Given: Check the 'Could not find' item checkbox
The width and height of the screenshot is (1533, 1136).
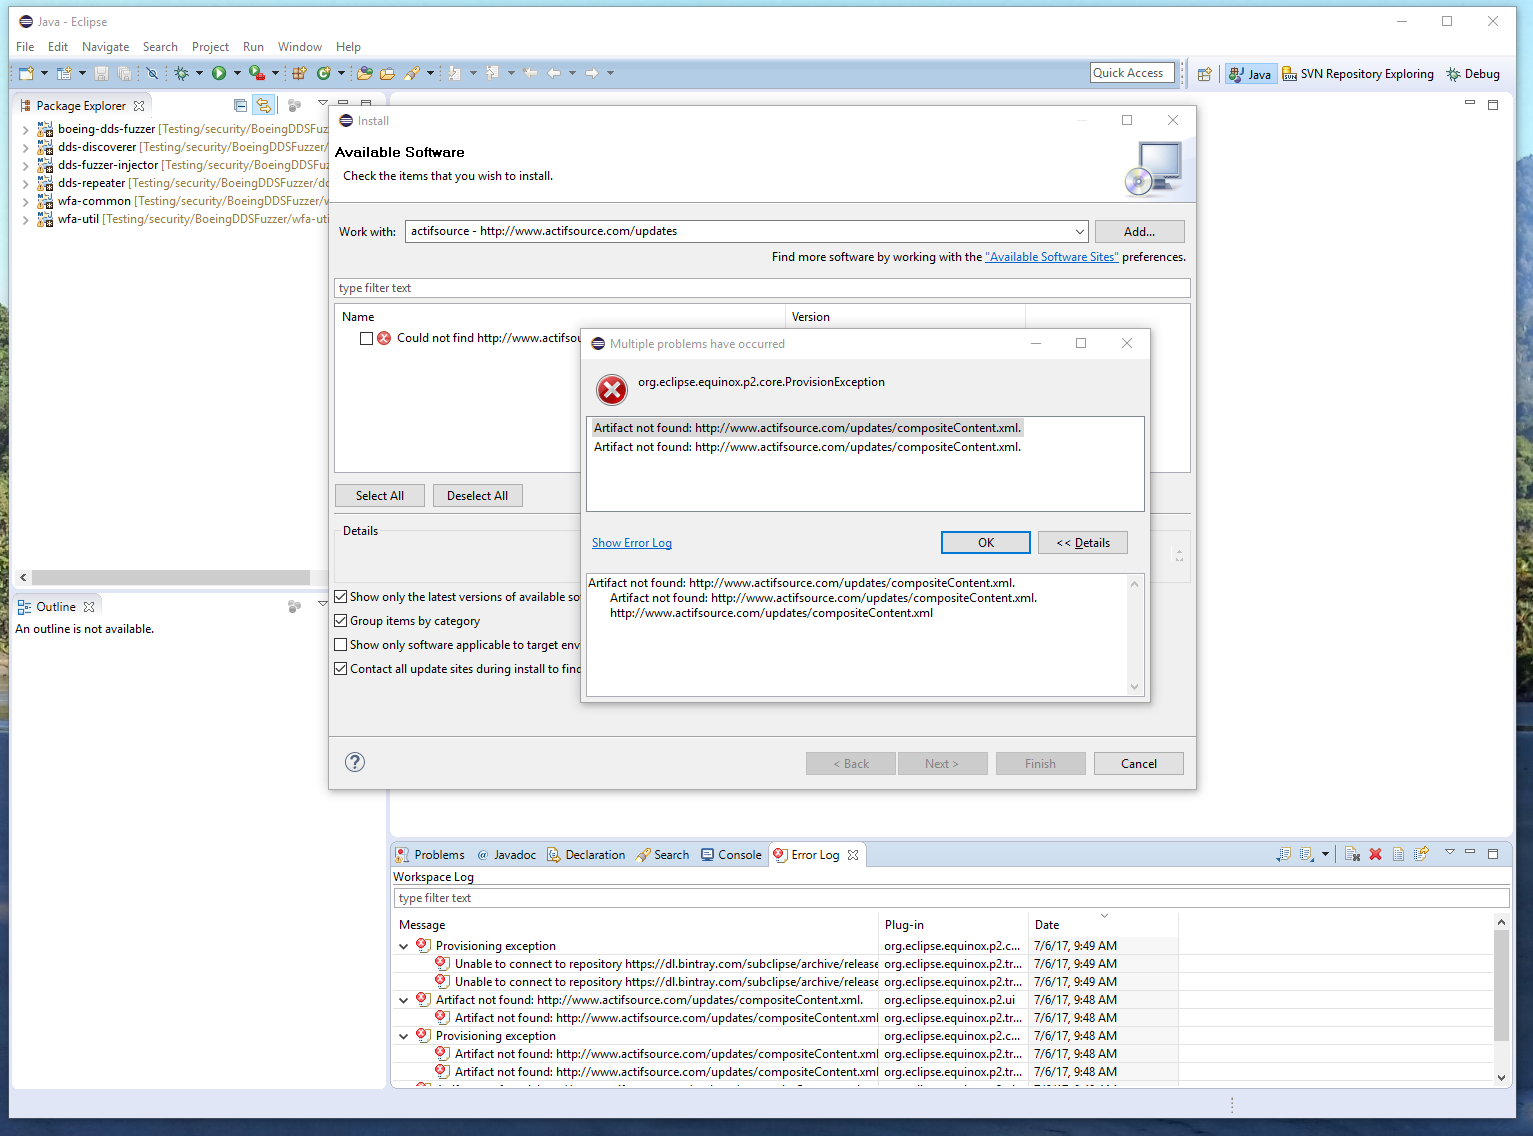Looking at the screenshot, I should click(x=366, y=338).
